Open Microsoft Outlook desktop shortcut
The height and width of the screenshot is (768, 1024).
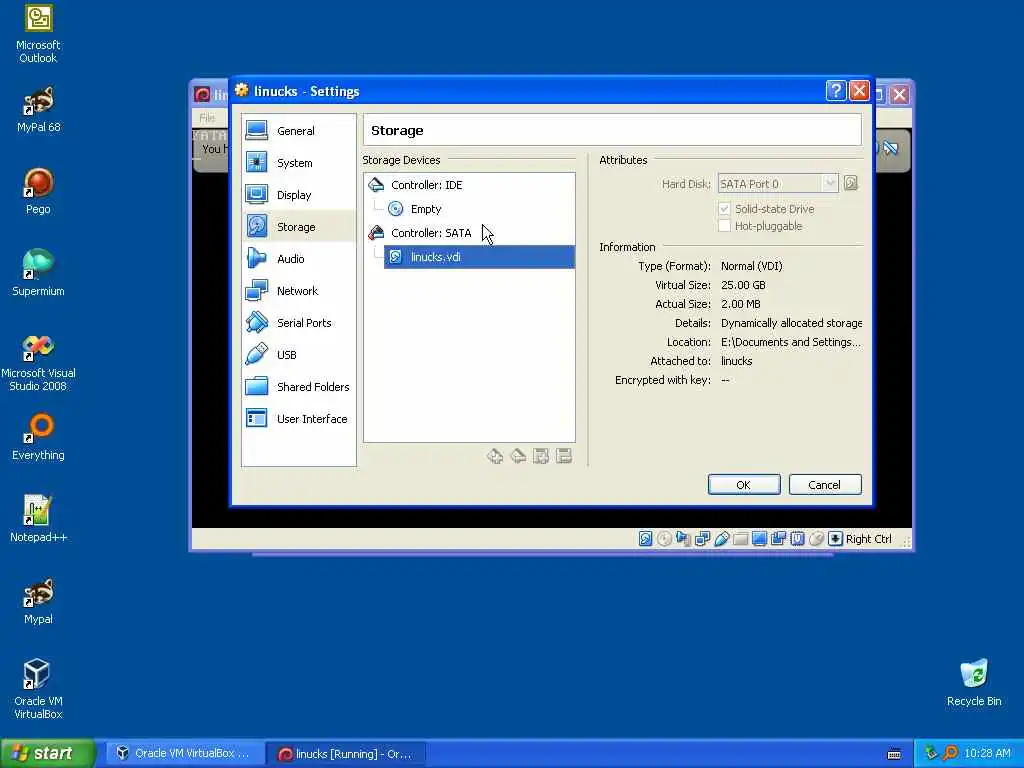click(x=38, y=34)
